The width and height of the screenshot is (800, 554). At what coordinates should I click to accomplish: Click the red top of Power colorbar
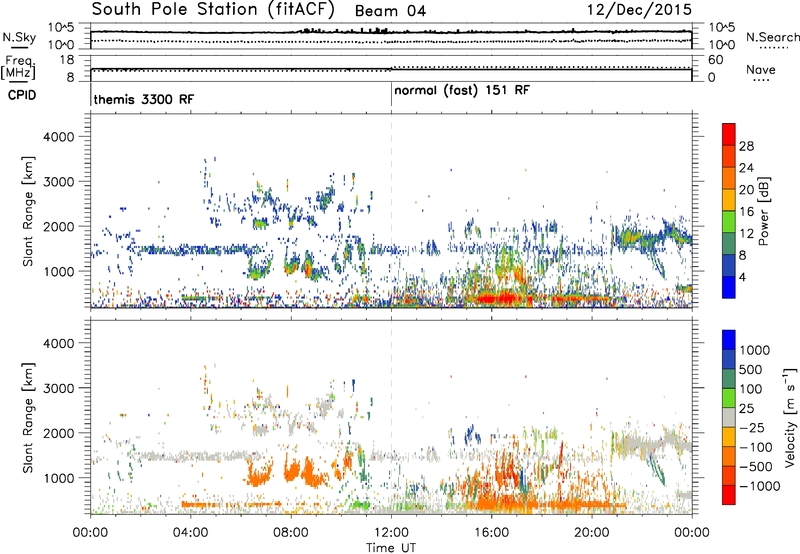[729, 135]
